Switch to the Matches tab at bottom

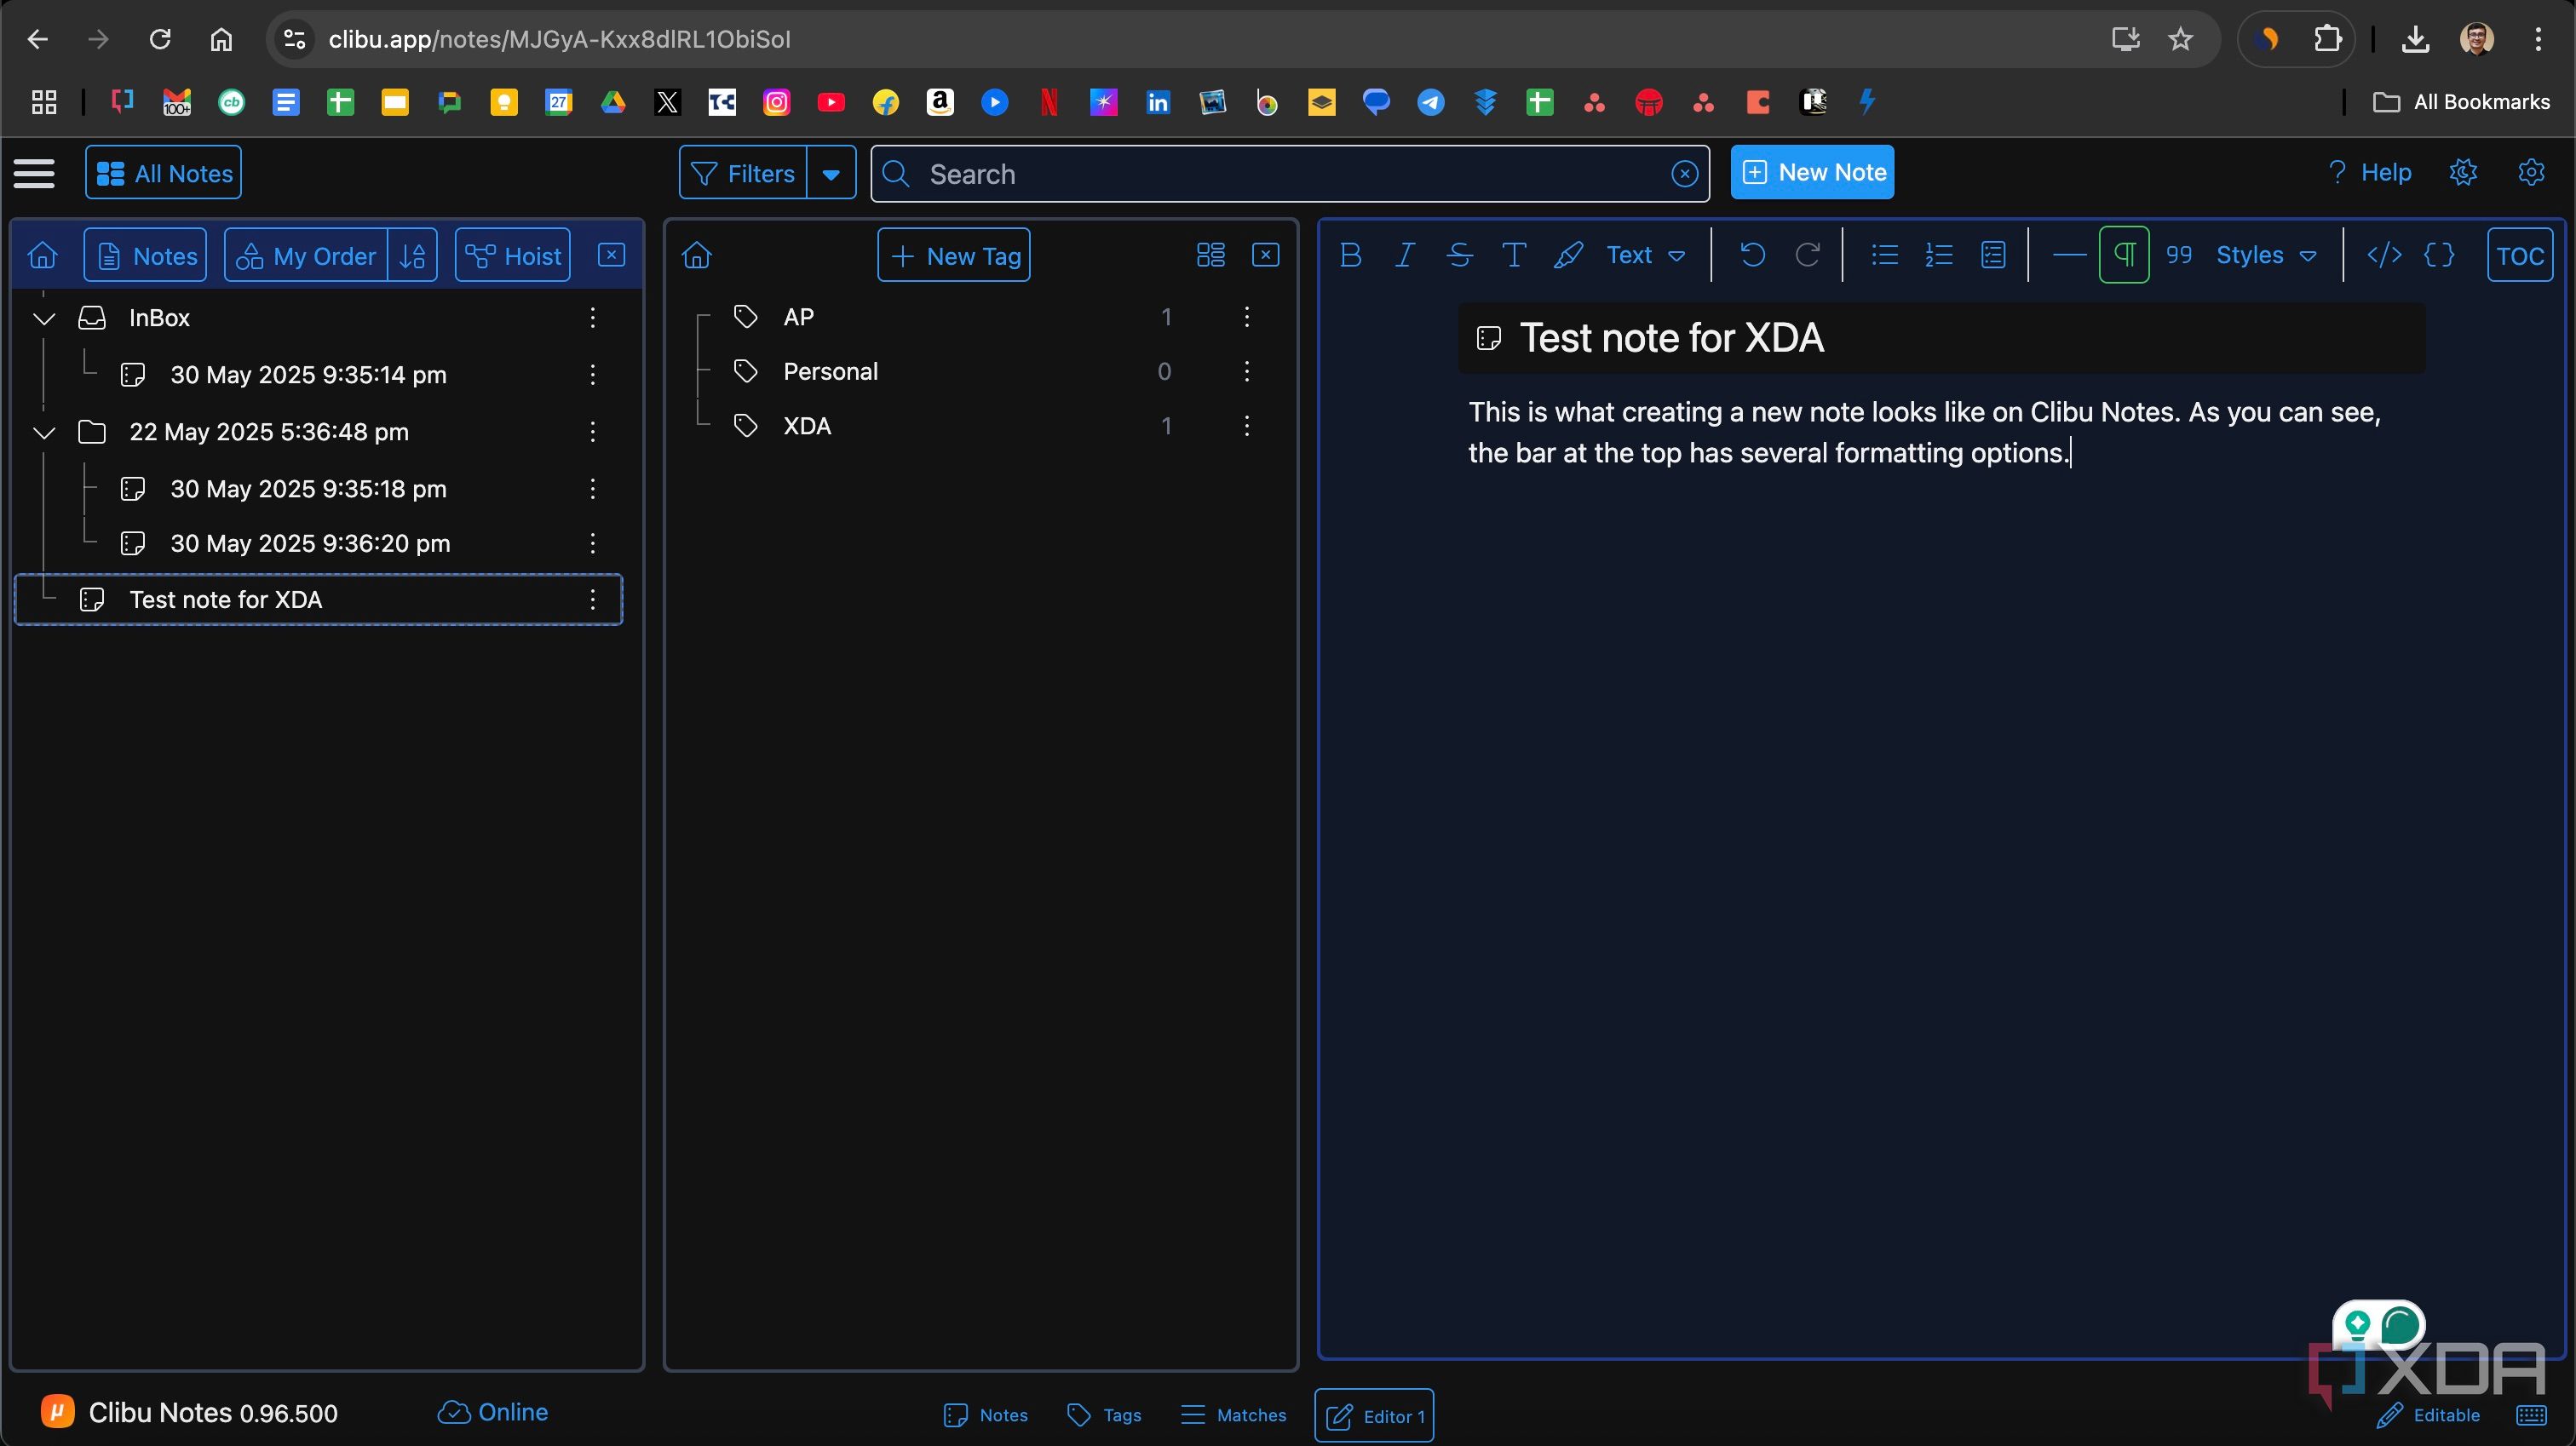(1233, 1415)
